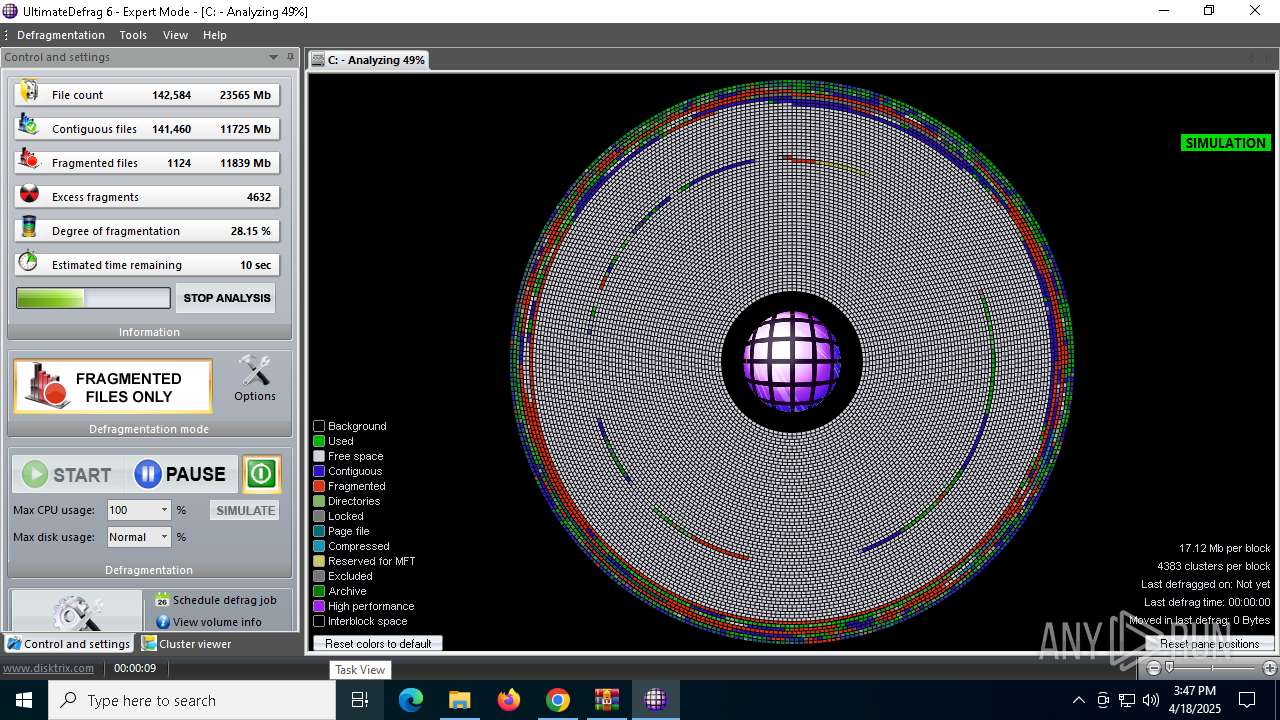Select the C: - Analyzing 49% tab

click(x=369, y=60)
